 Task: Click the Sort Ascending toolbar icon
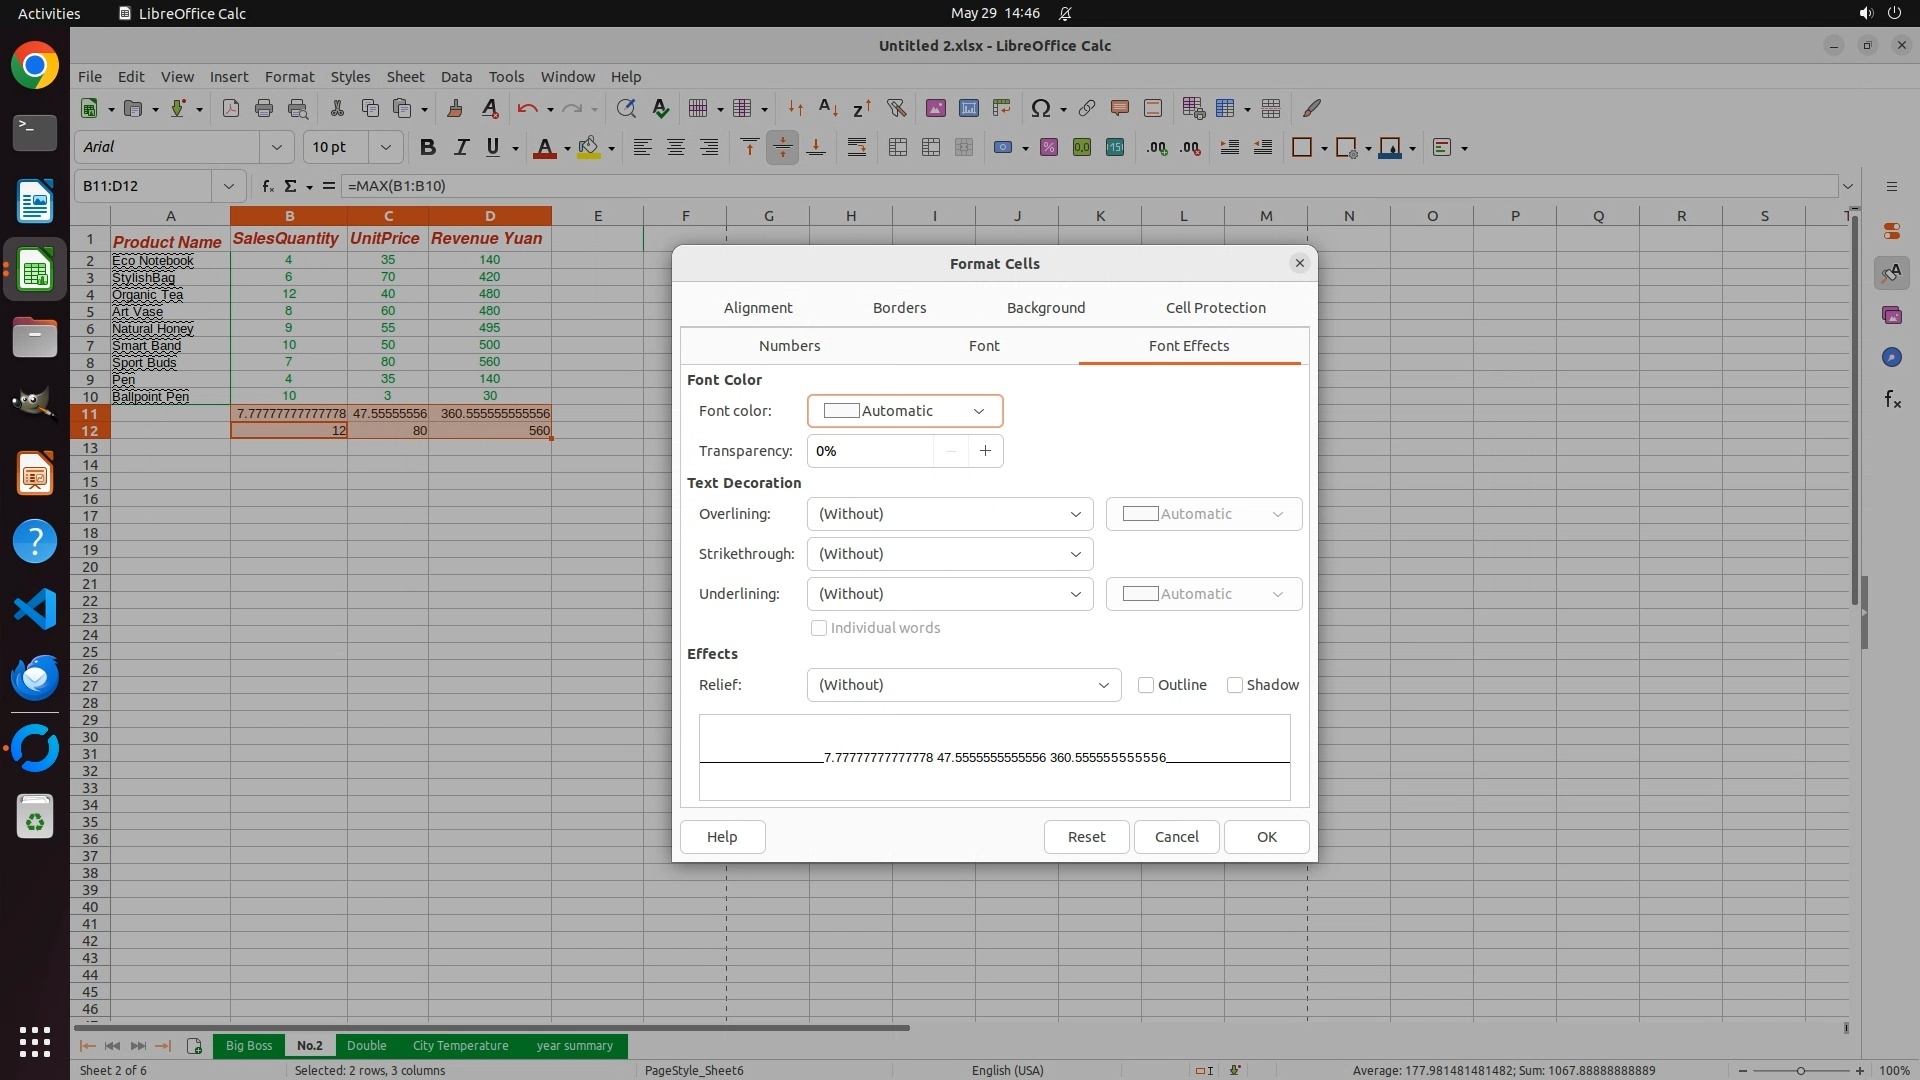(x=828, y=108)
